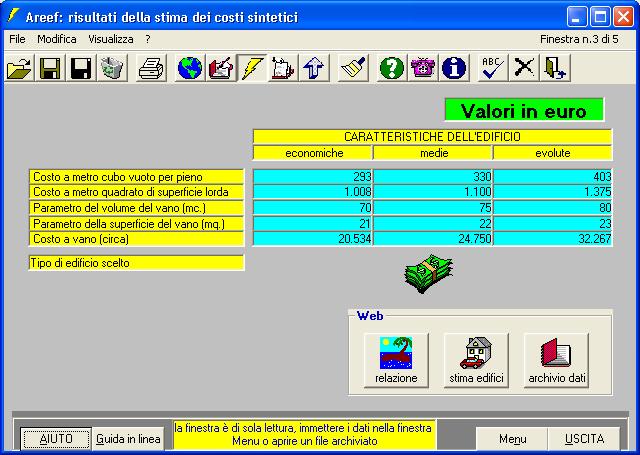This screenshot has height=455, width=640.
Task: Click the recycle bin toolbar icon
Action: pos(110,67)
